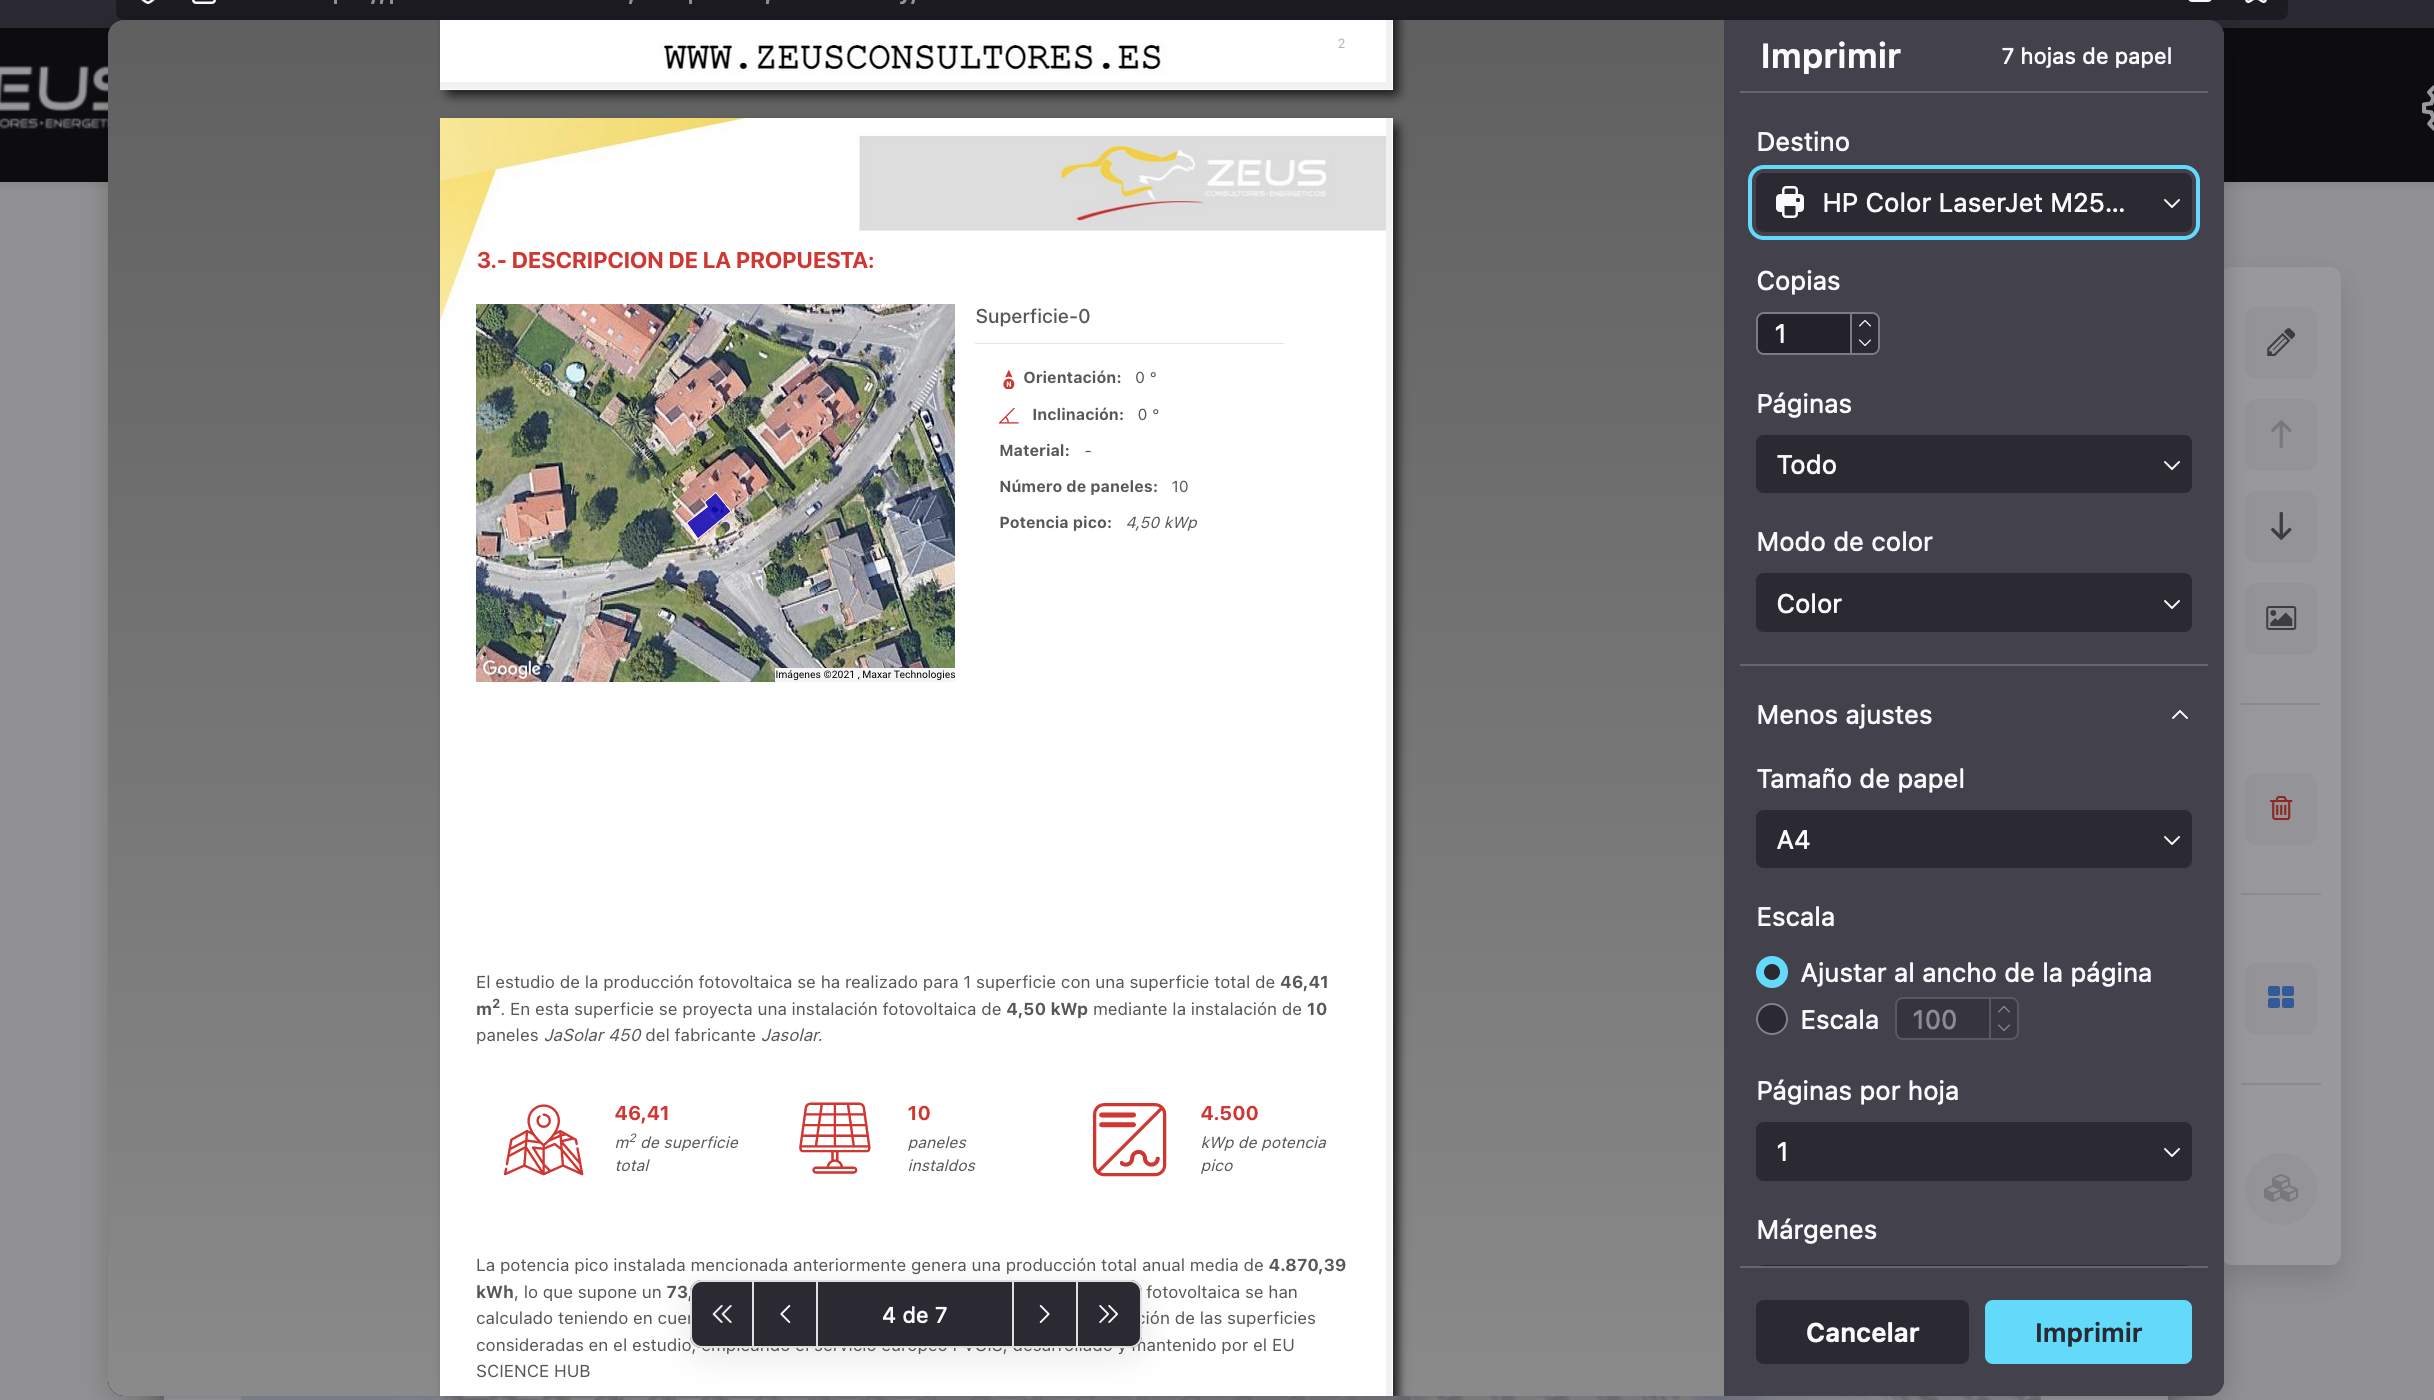Viewport: 2434px width, 1400px height.
Task: Click the cube icon at sidebar bottom
Action: pos(2280,1189)
